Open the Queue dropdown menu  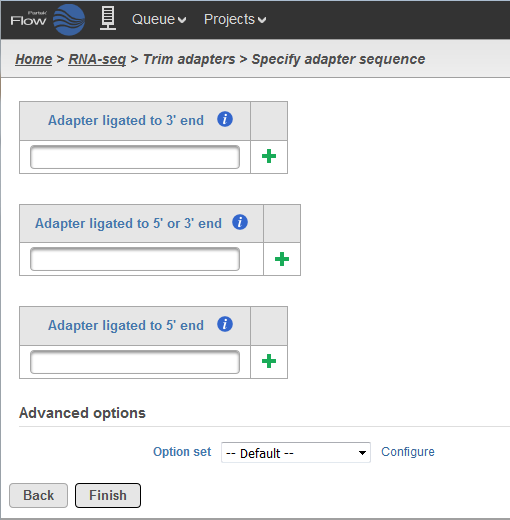[x=159, y=19]
